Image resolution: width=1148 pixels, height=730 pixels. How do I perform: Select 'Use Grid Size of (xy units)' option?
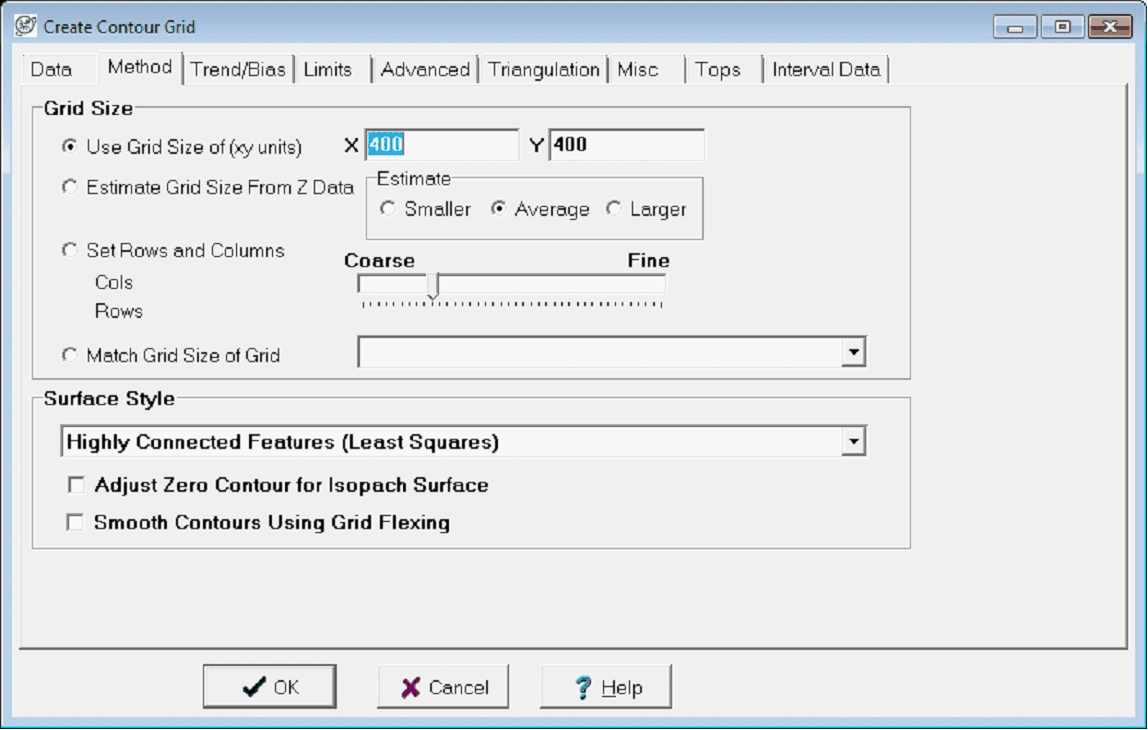click(69, 147)
